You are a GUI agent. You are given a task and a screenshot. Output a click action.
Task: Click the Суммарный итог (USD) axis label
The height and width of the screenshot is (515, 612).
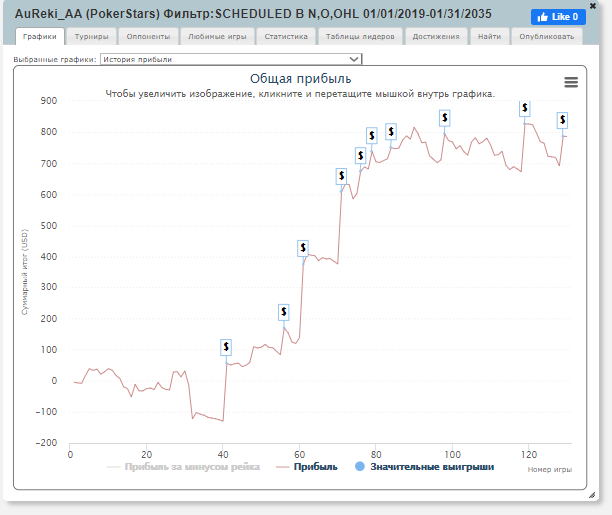[25, 272]
